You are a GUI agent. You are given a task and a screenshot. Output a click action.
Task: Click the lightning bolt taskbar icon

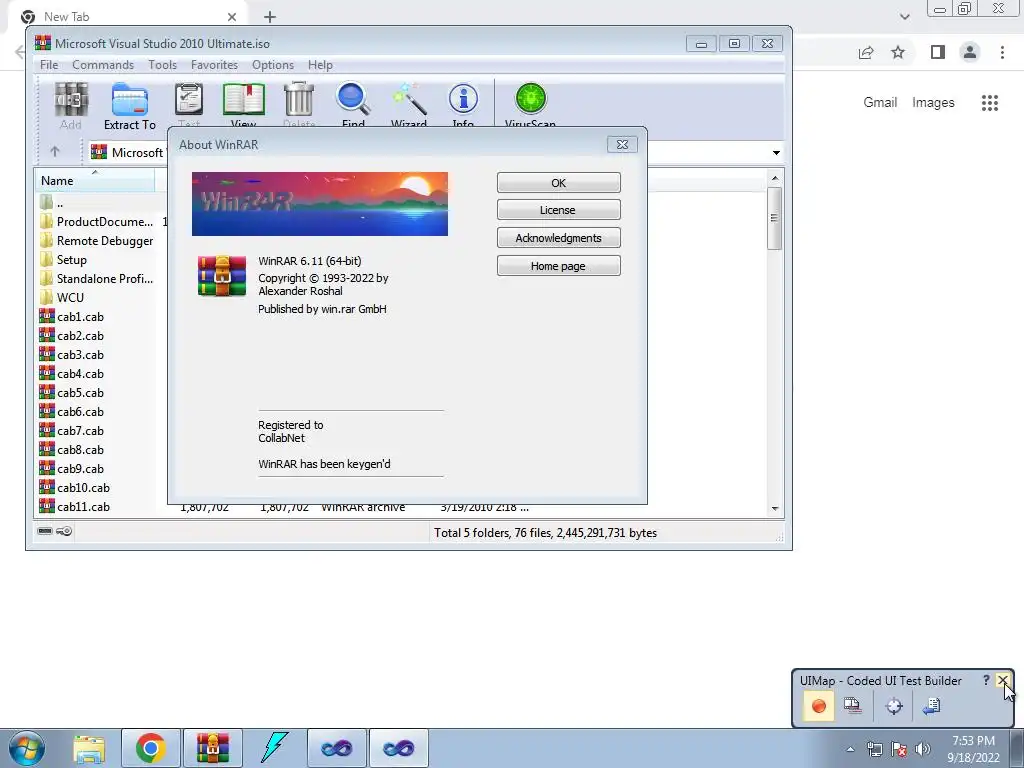tap(274, 748)
